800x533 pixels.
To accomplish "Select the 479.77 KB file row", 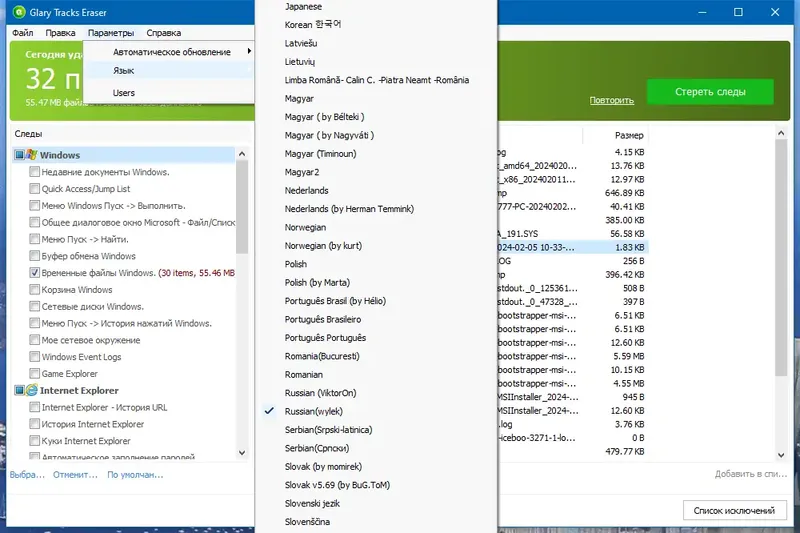I will [x=573, y=451].
